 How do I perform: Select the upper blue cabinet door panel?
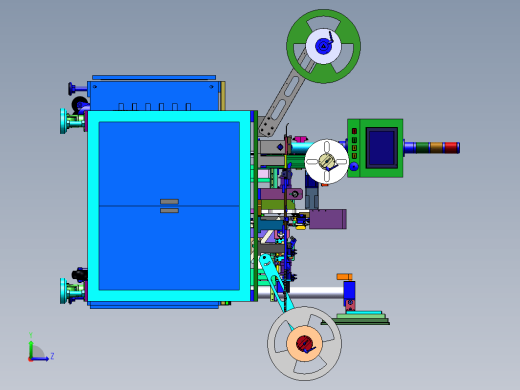tap(169, 164)
